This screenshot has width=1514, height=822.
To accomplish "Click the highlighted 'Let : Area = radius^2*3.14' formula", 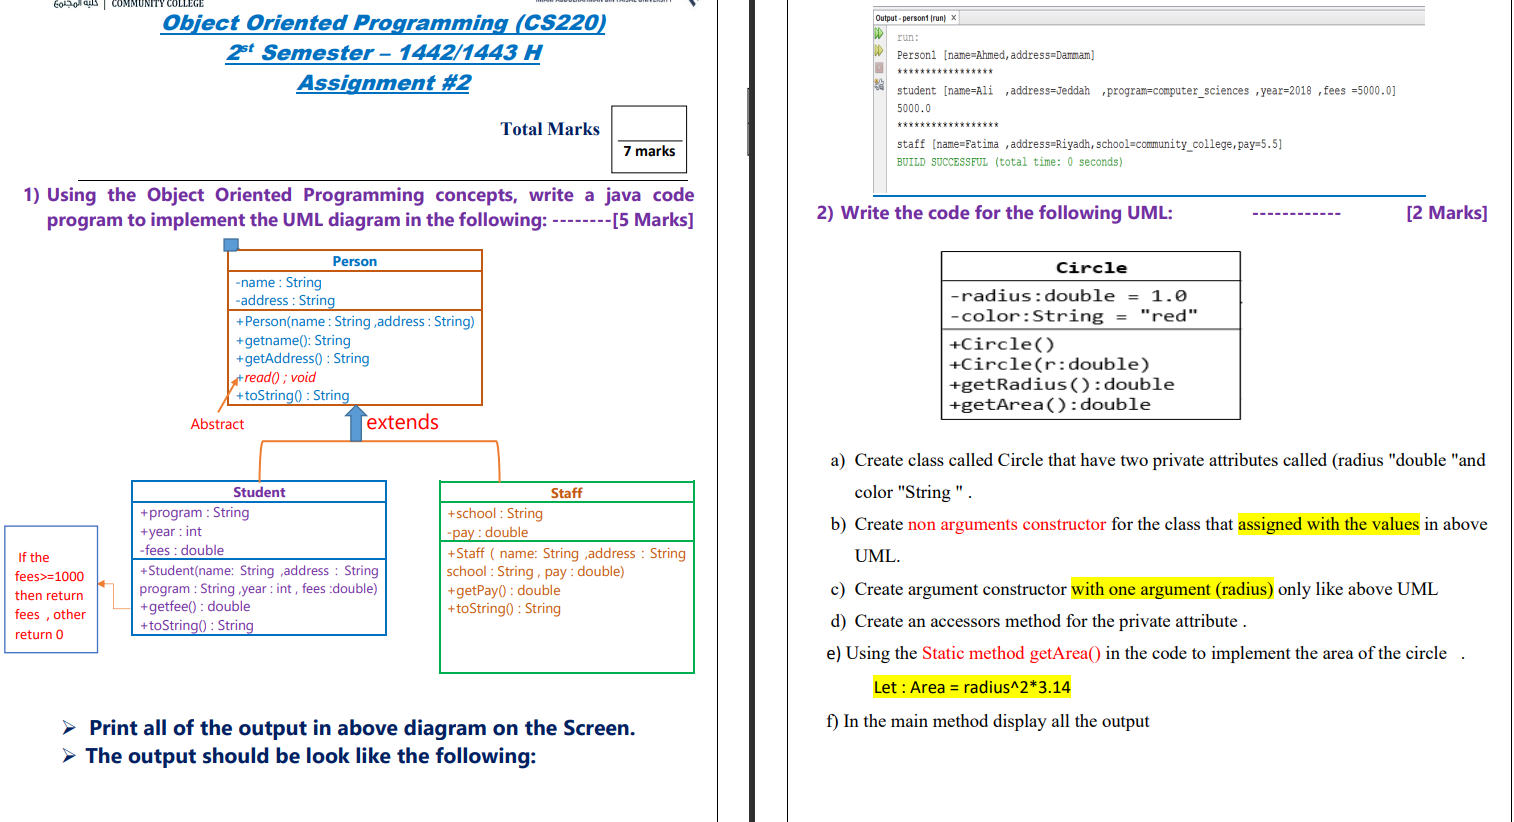I will [972, 687].
